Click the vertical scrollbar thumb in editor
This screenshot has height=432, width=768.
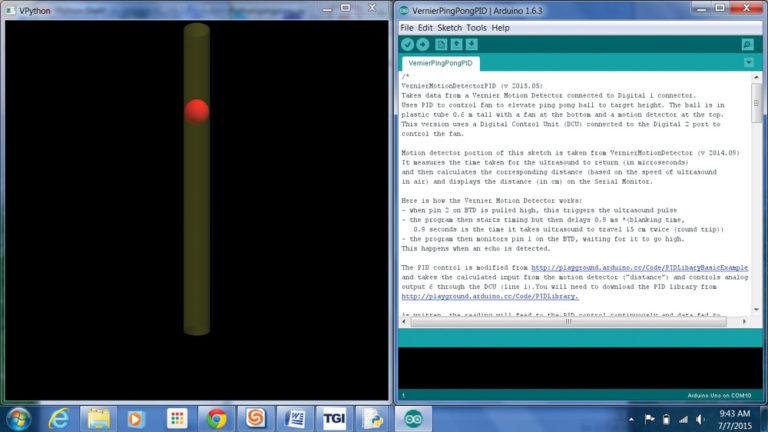tap(756, 103)
